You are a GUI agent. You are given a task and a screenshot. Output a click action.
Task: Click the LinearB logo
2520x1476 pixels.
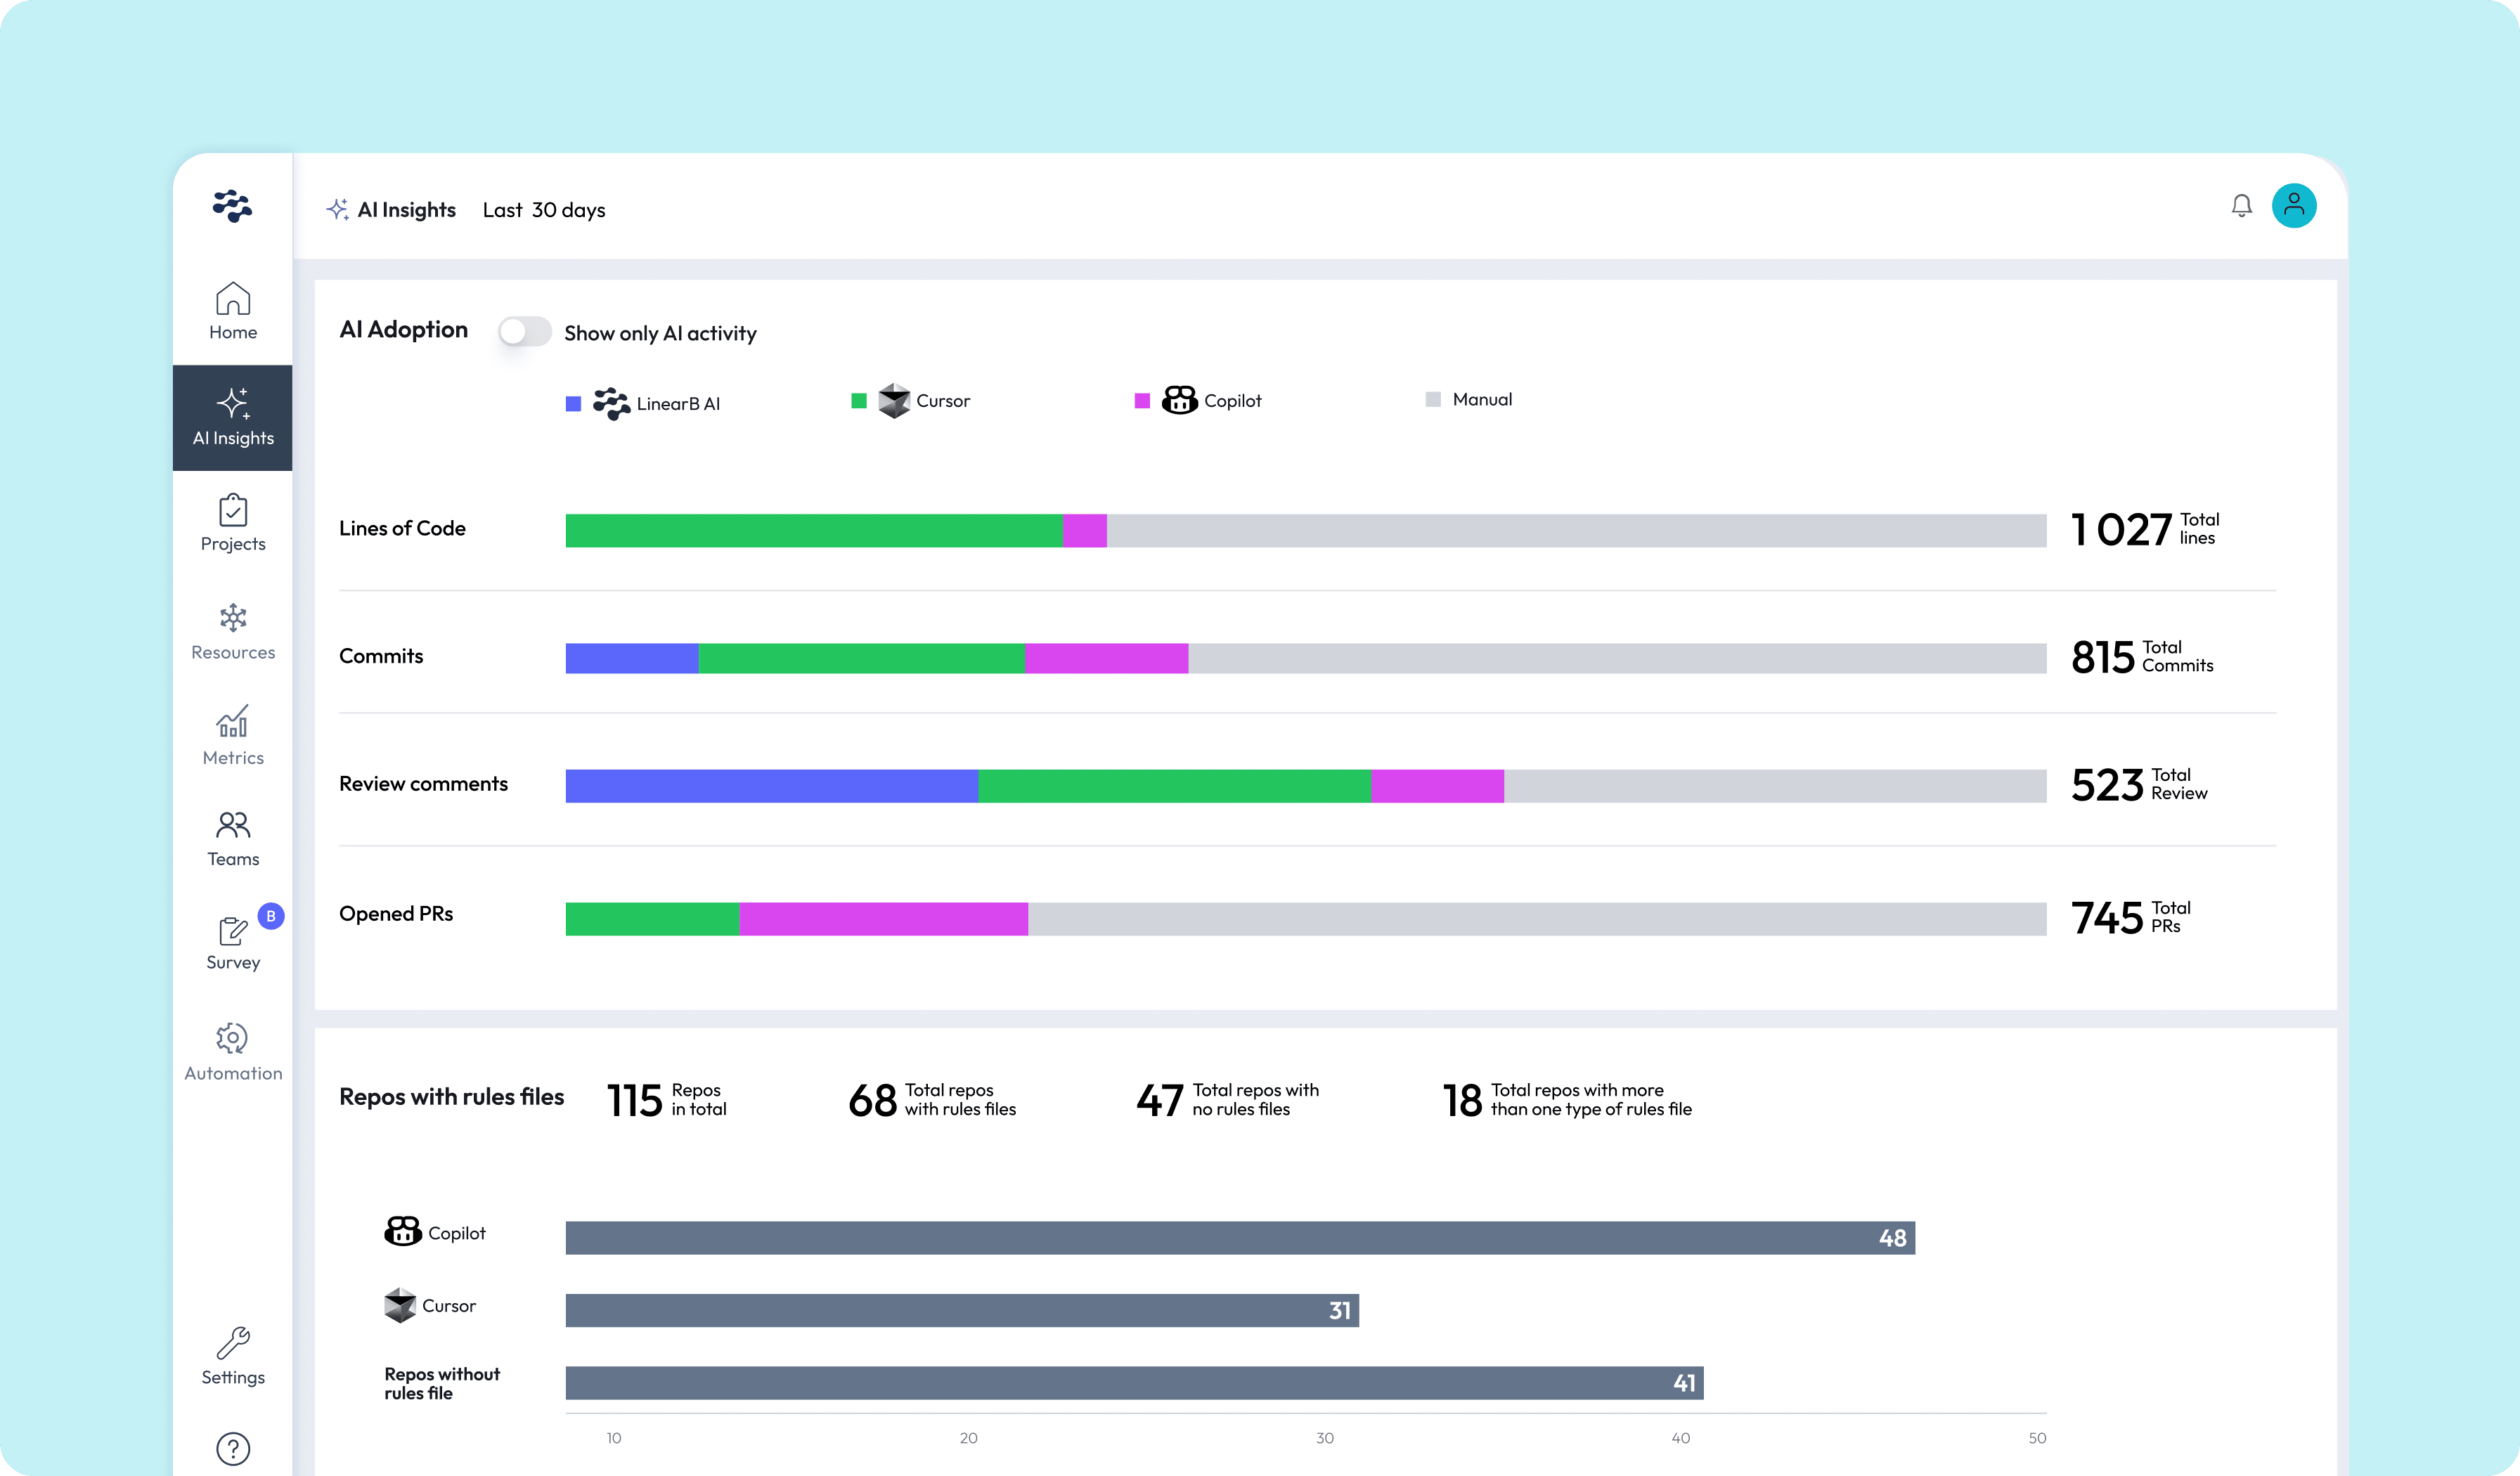click(232, 207)
